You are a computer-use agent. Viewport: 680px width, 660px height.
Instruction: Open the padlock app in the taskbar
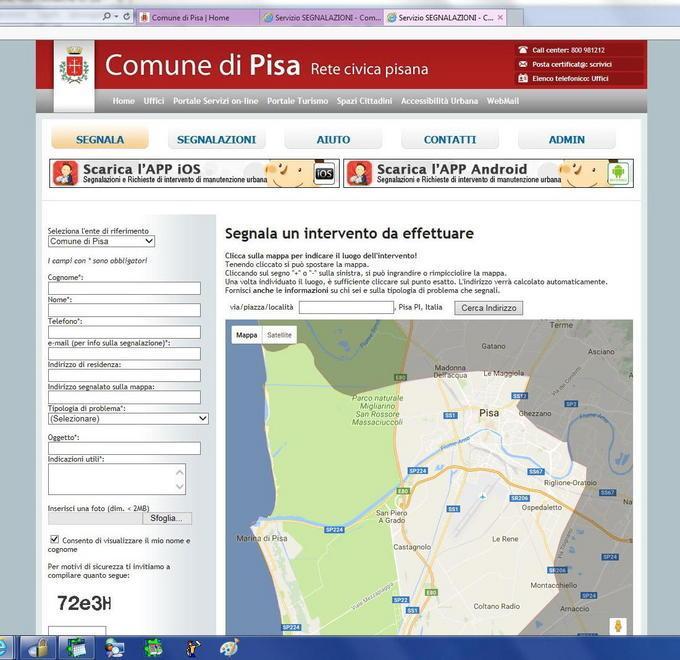click(40, 648)
